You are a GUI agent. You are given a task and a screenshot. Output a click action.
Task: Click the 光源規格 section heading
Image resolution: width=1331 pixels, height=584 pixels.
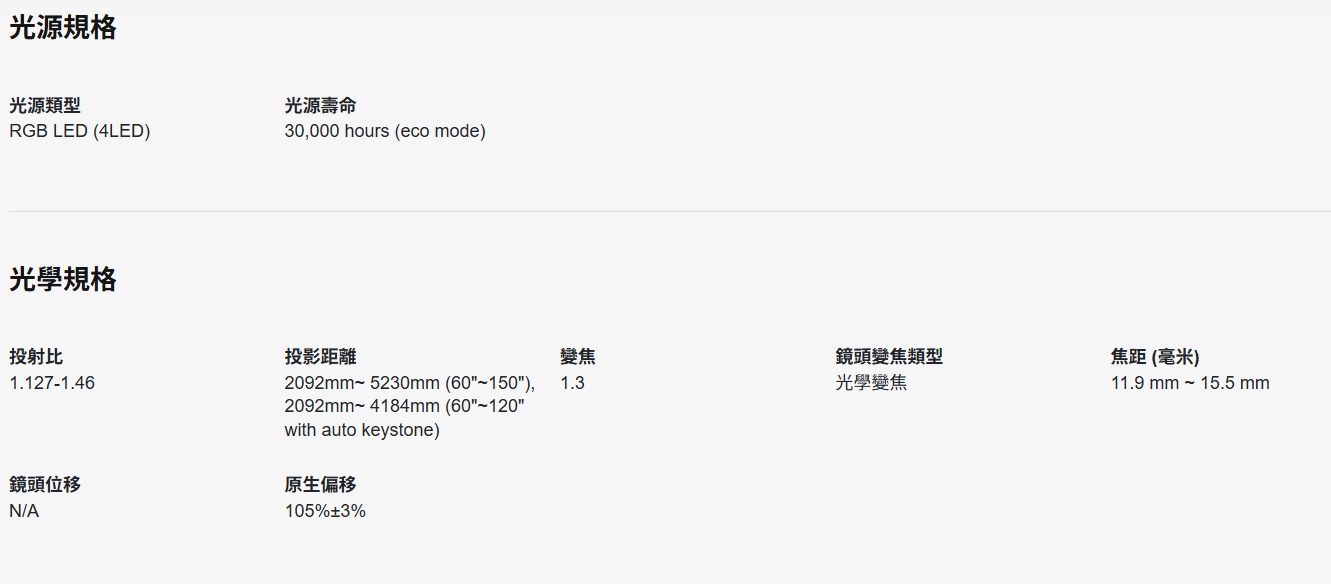click(63, 28)
